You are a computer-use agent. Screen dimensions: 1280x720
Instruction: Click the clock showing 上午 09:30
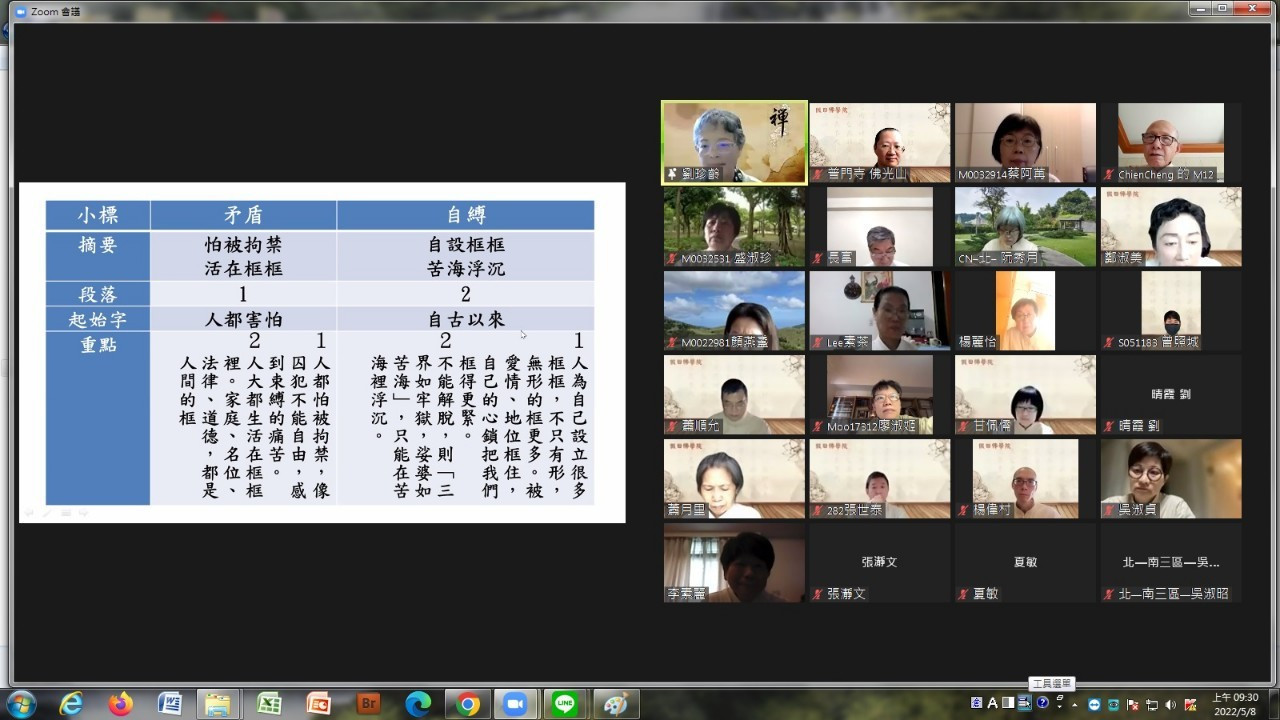tap(1236, 704)
